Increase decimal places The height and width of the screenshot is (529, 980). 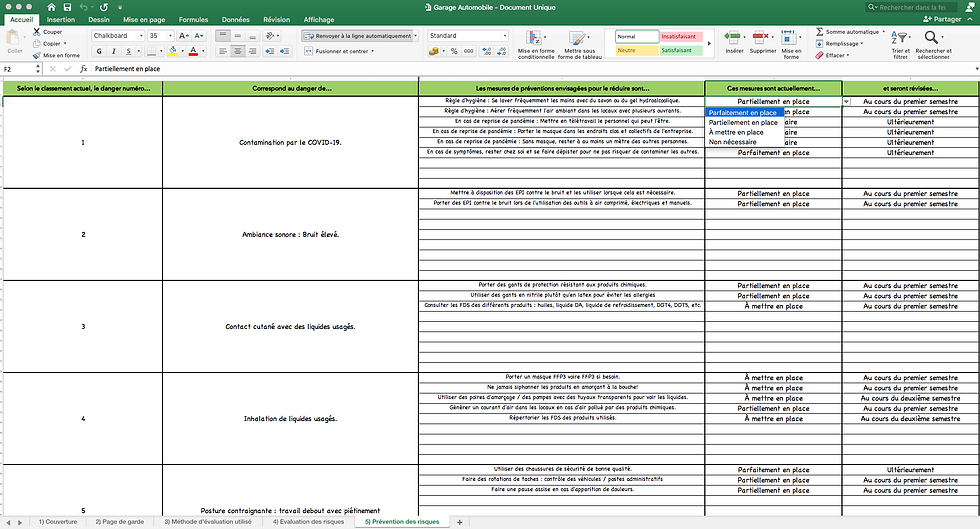tap(487, 51)
